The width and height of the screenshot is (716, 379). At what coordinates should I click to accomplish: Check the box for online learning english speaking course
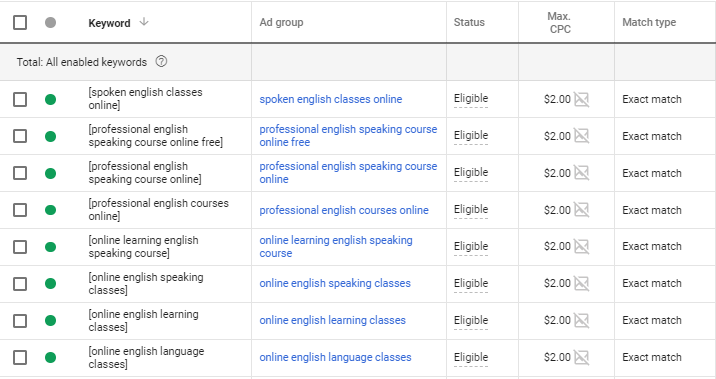(20, 247)
